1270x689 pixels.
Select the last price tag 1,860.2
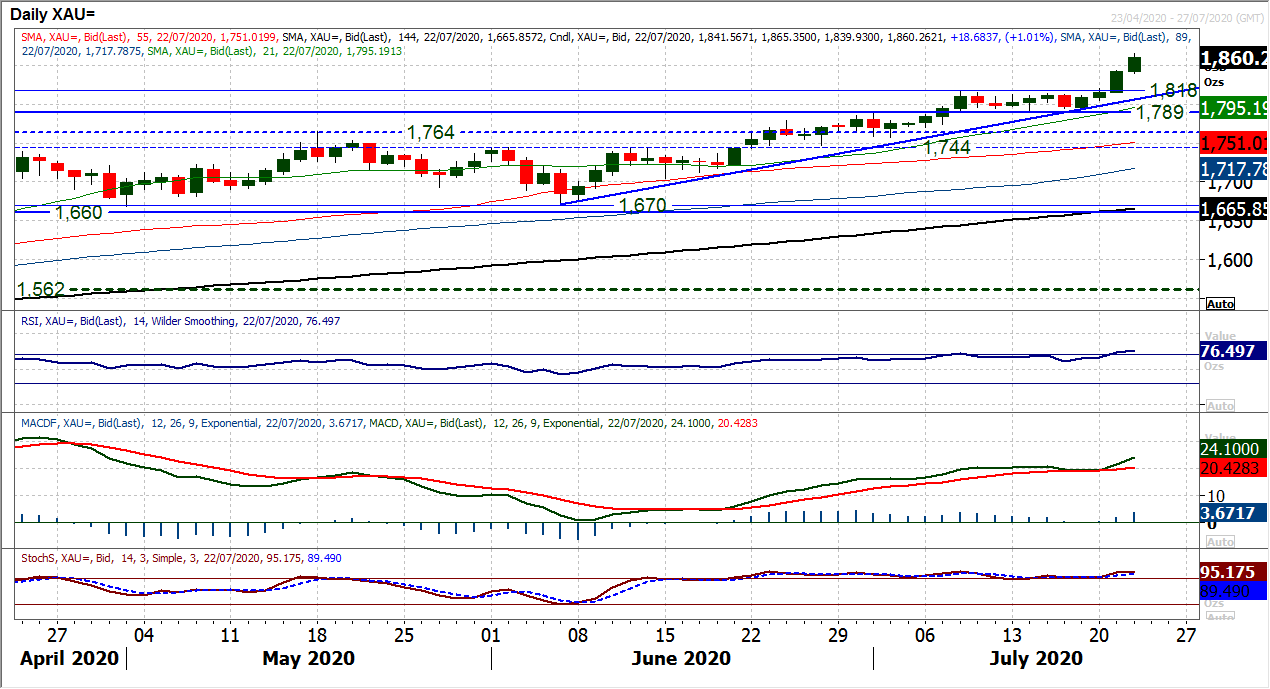point(1233,59)
